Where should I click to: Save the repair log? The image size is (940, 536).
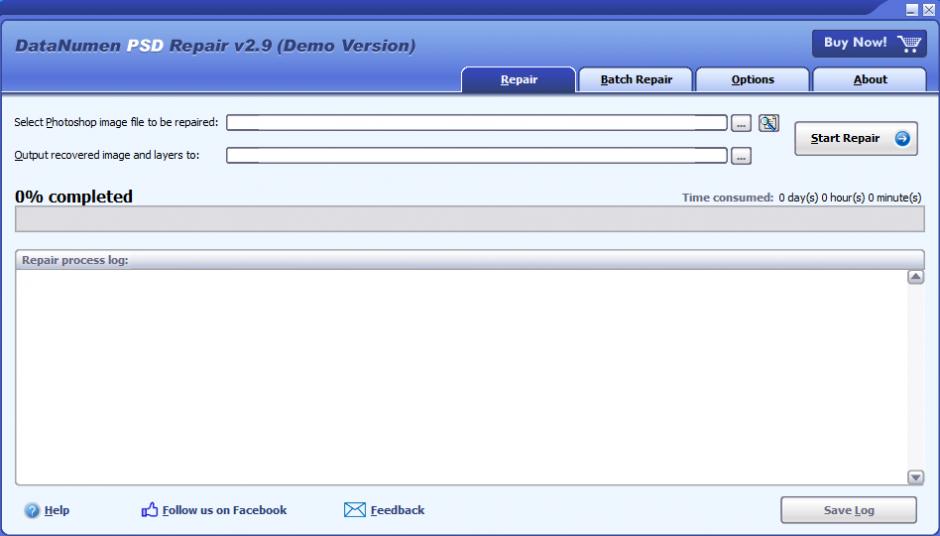(848, 510)
